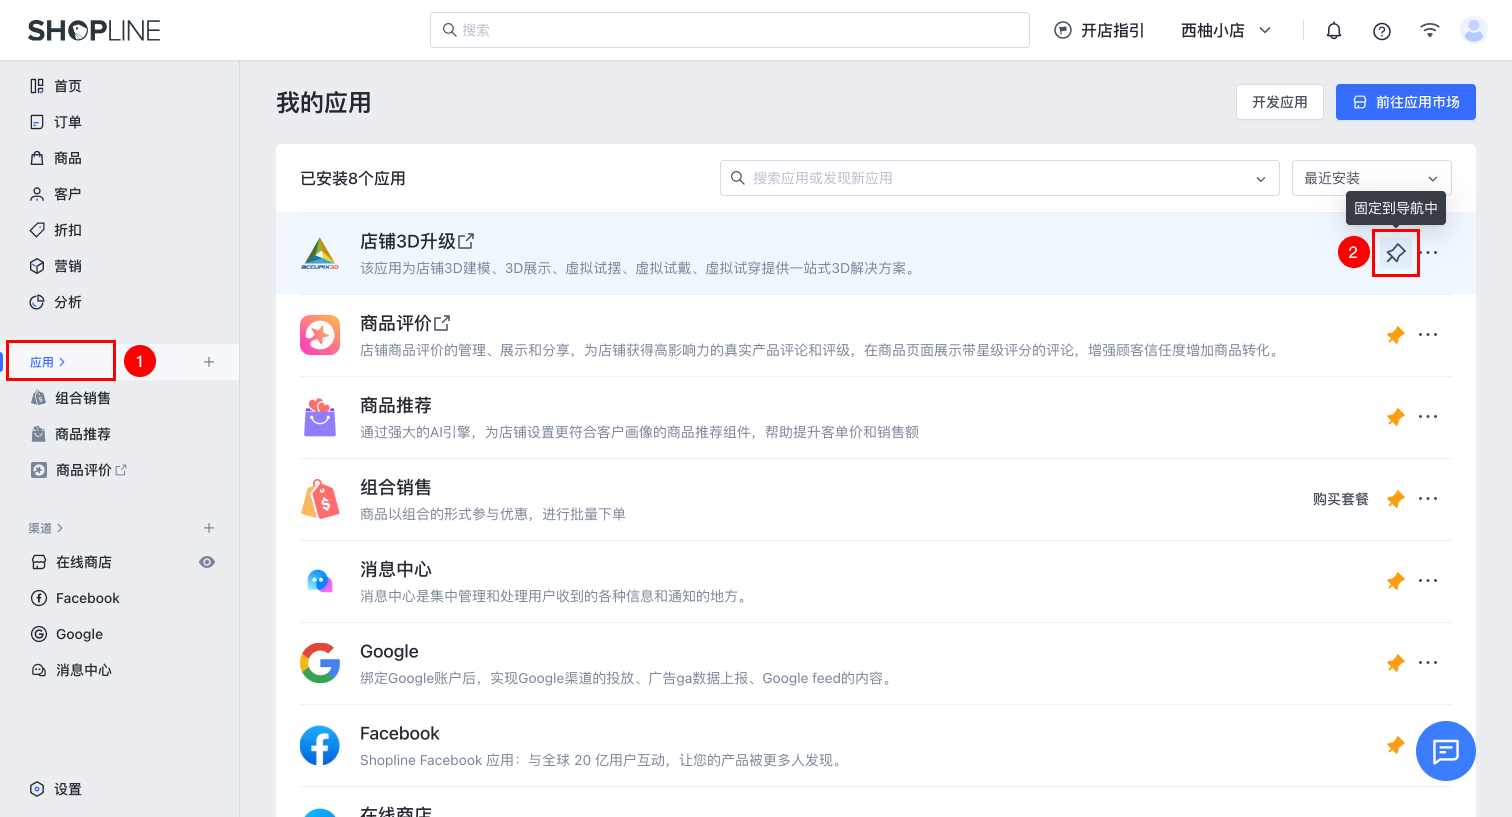Unpin 组合销售 from navigation
This screenshot has height=817, width=1512.
[1396, 499]
